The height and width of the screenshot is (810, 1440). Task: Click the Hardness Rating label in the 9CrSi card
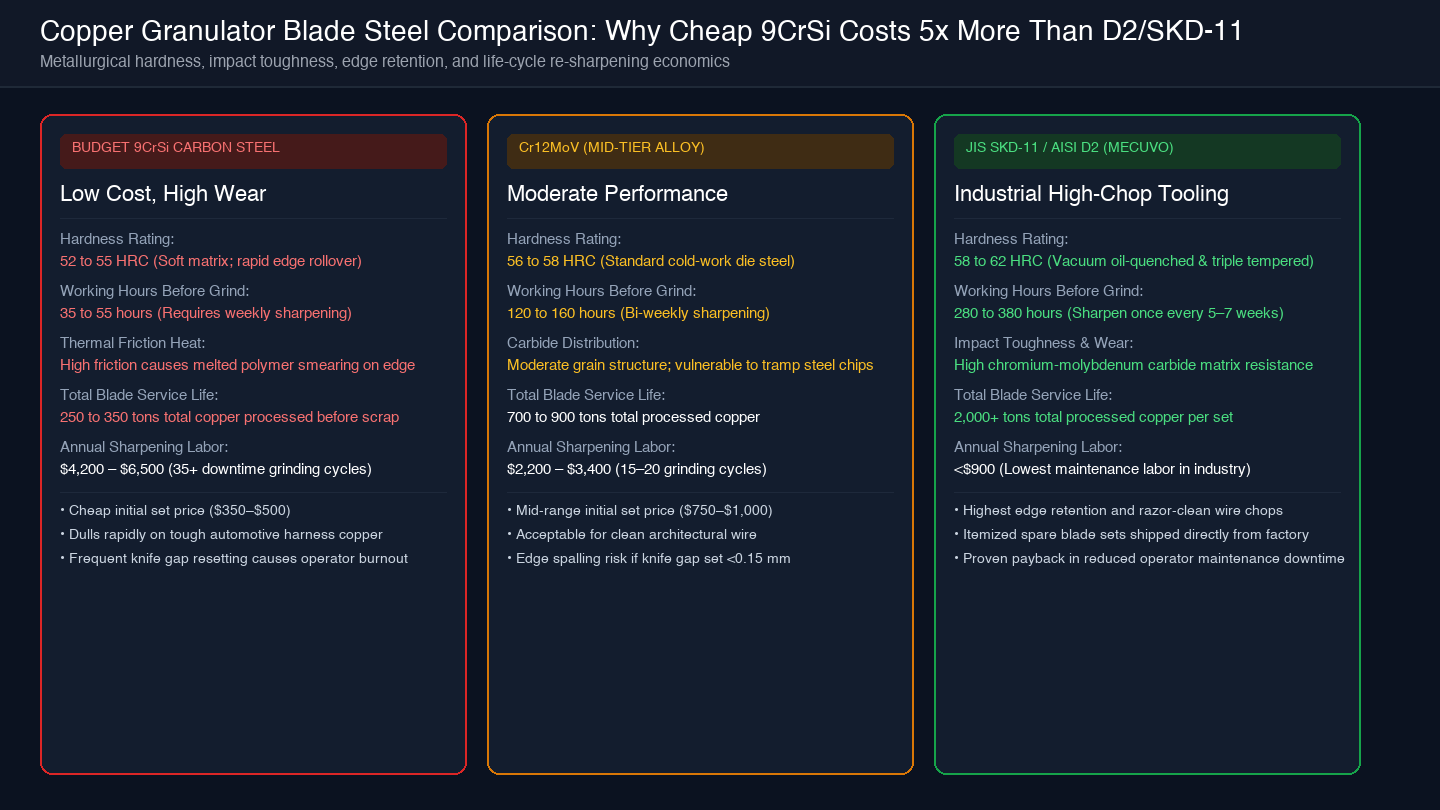coord(117,239)
